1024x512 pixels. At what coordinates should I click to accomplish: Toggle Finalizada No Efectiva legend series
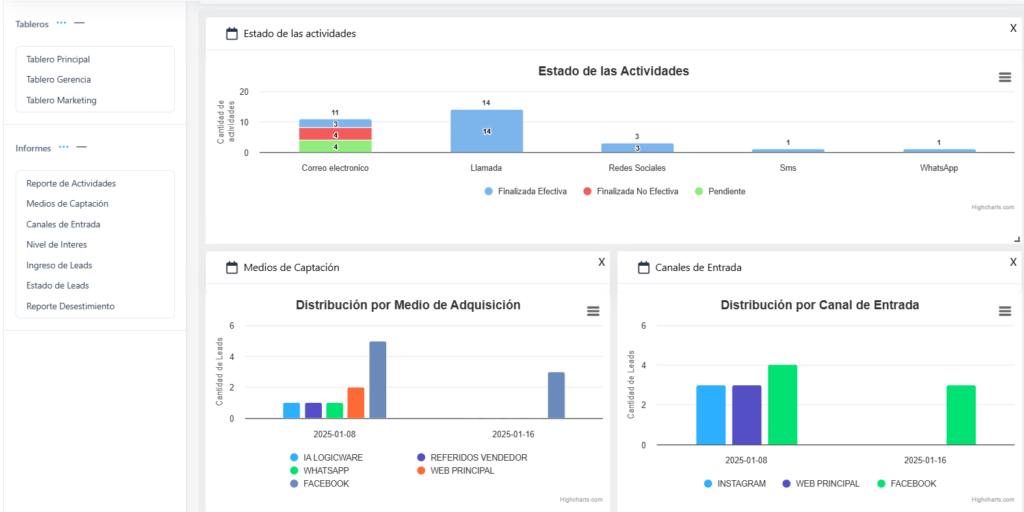[631, 191]
